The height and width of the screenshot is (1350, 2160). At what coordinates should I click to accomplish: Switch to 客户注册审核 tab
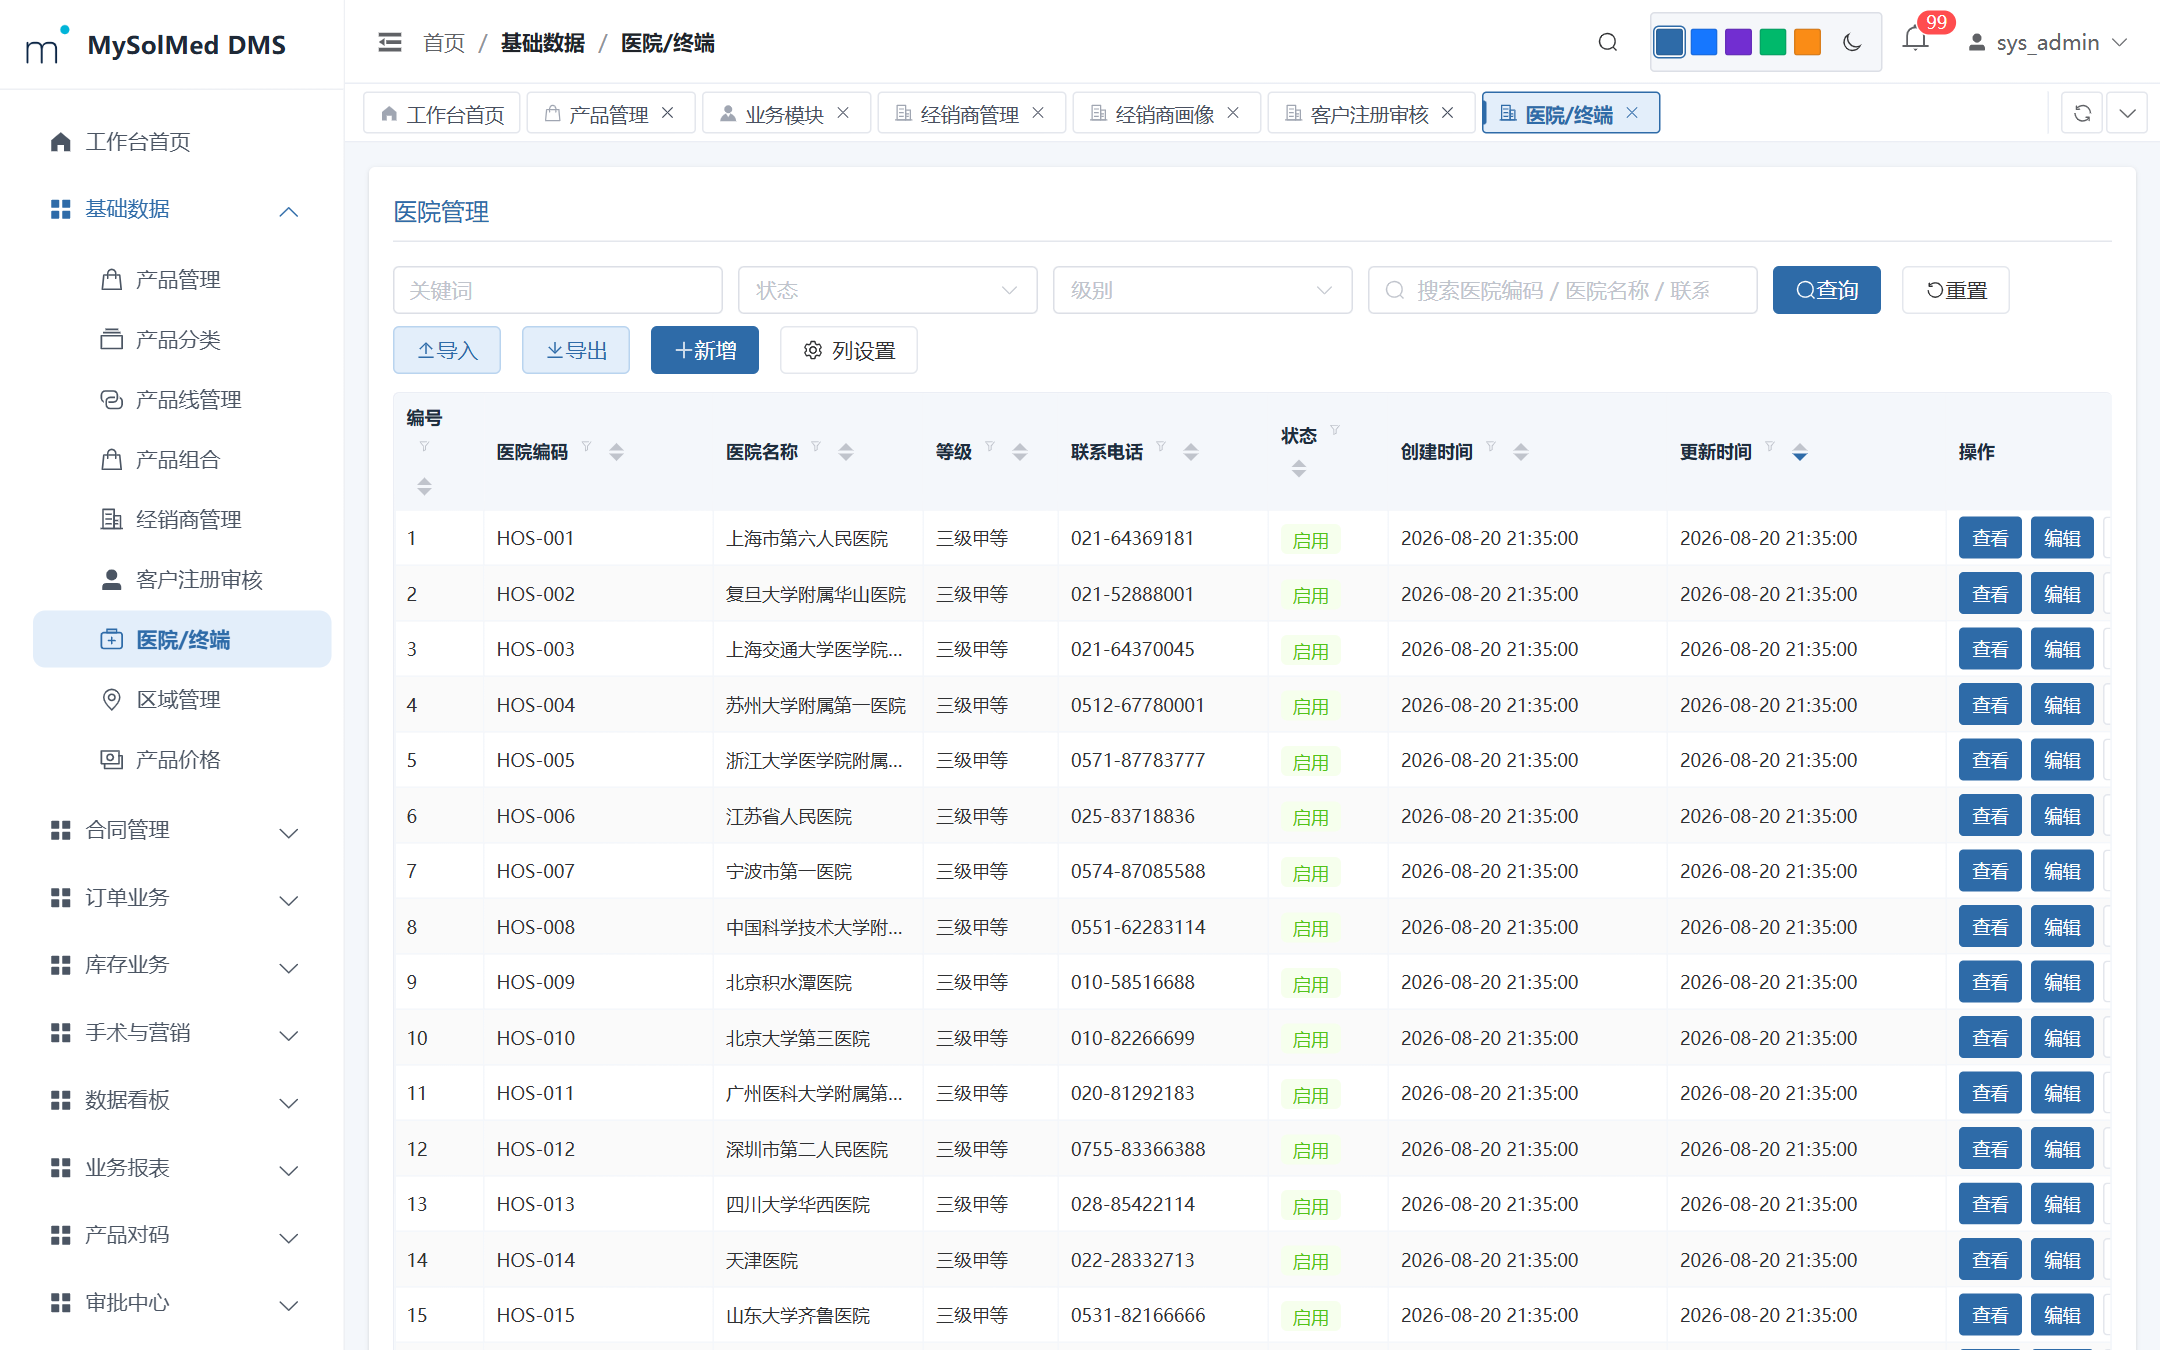pos(1370,114)
